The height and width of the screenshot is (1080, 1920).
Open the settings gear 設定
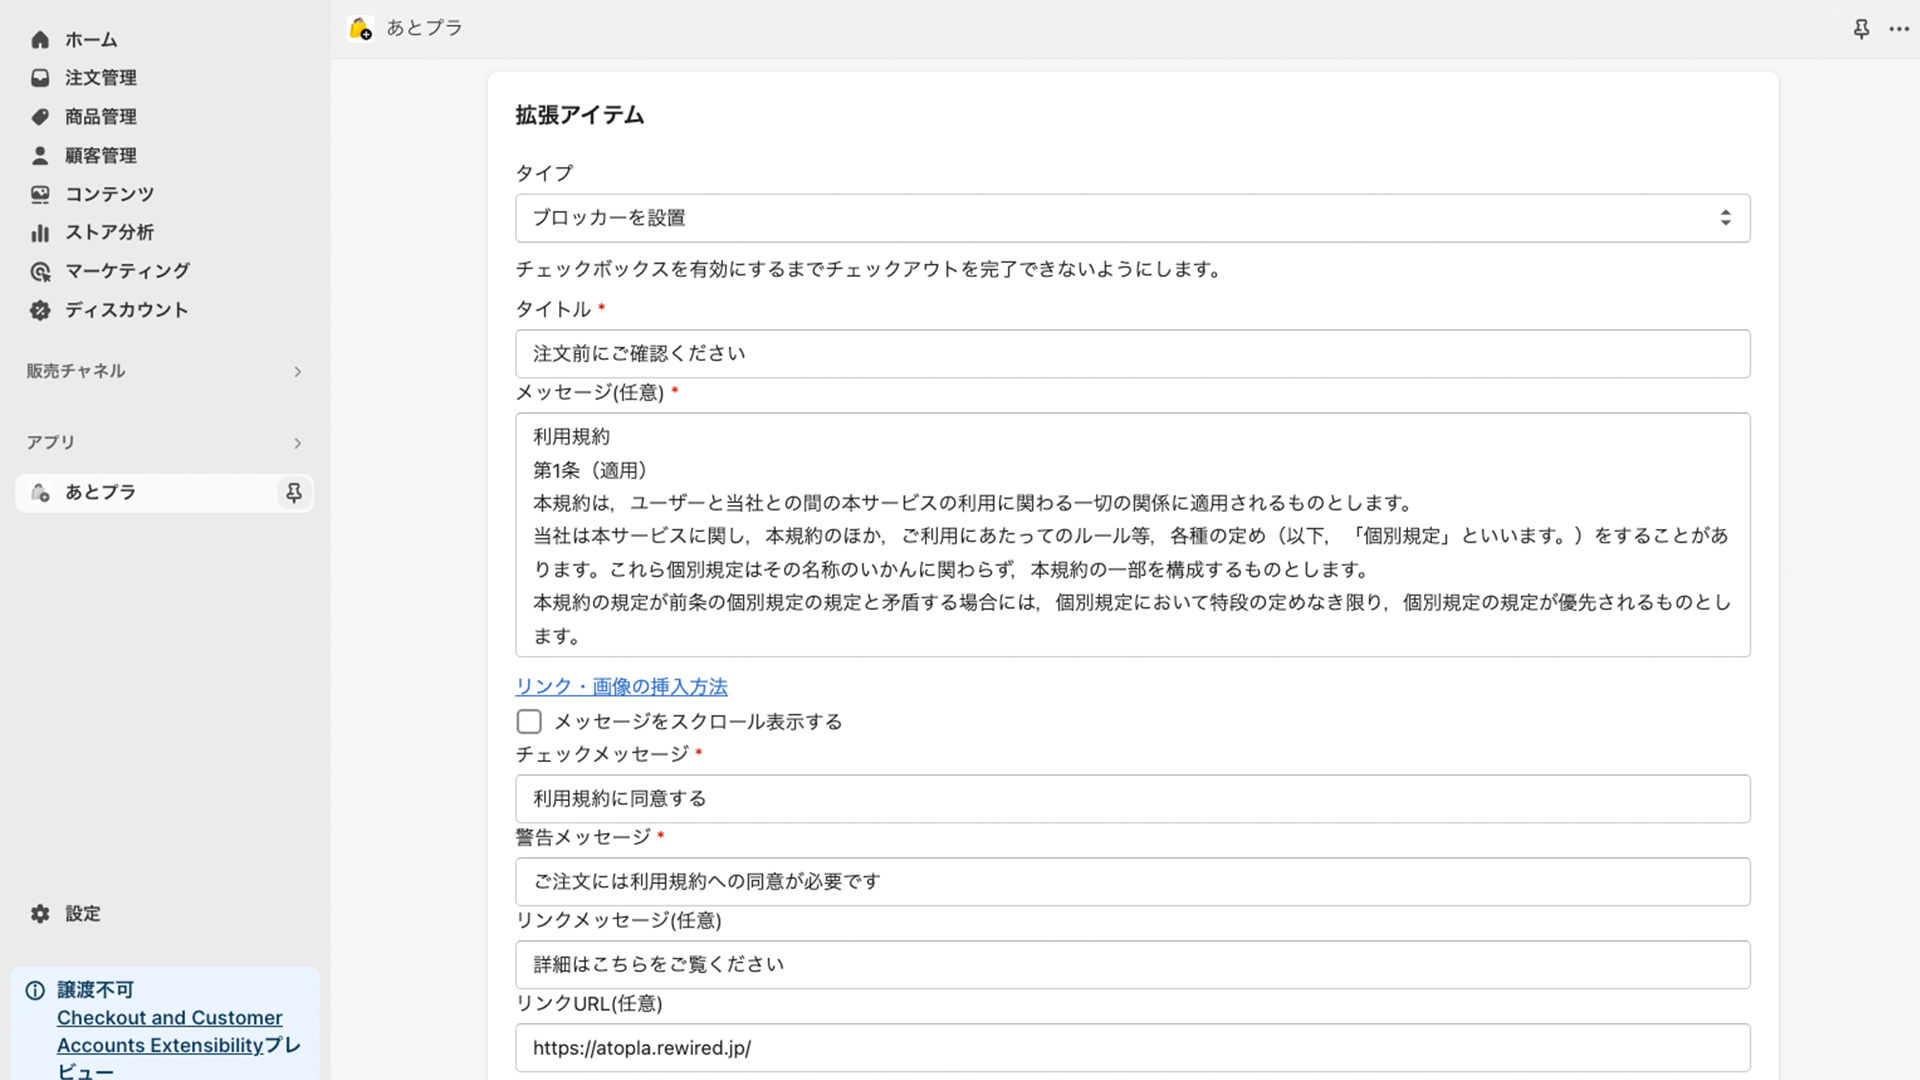coord(40,914)
